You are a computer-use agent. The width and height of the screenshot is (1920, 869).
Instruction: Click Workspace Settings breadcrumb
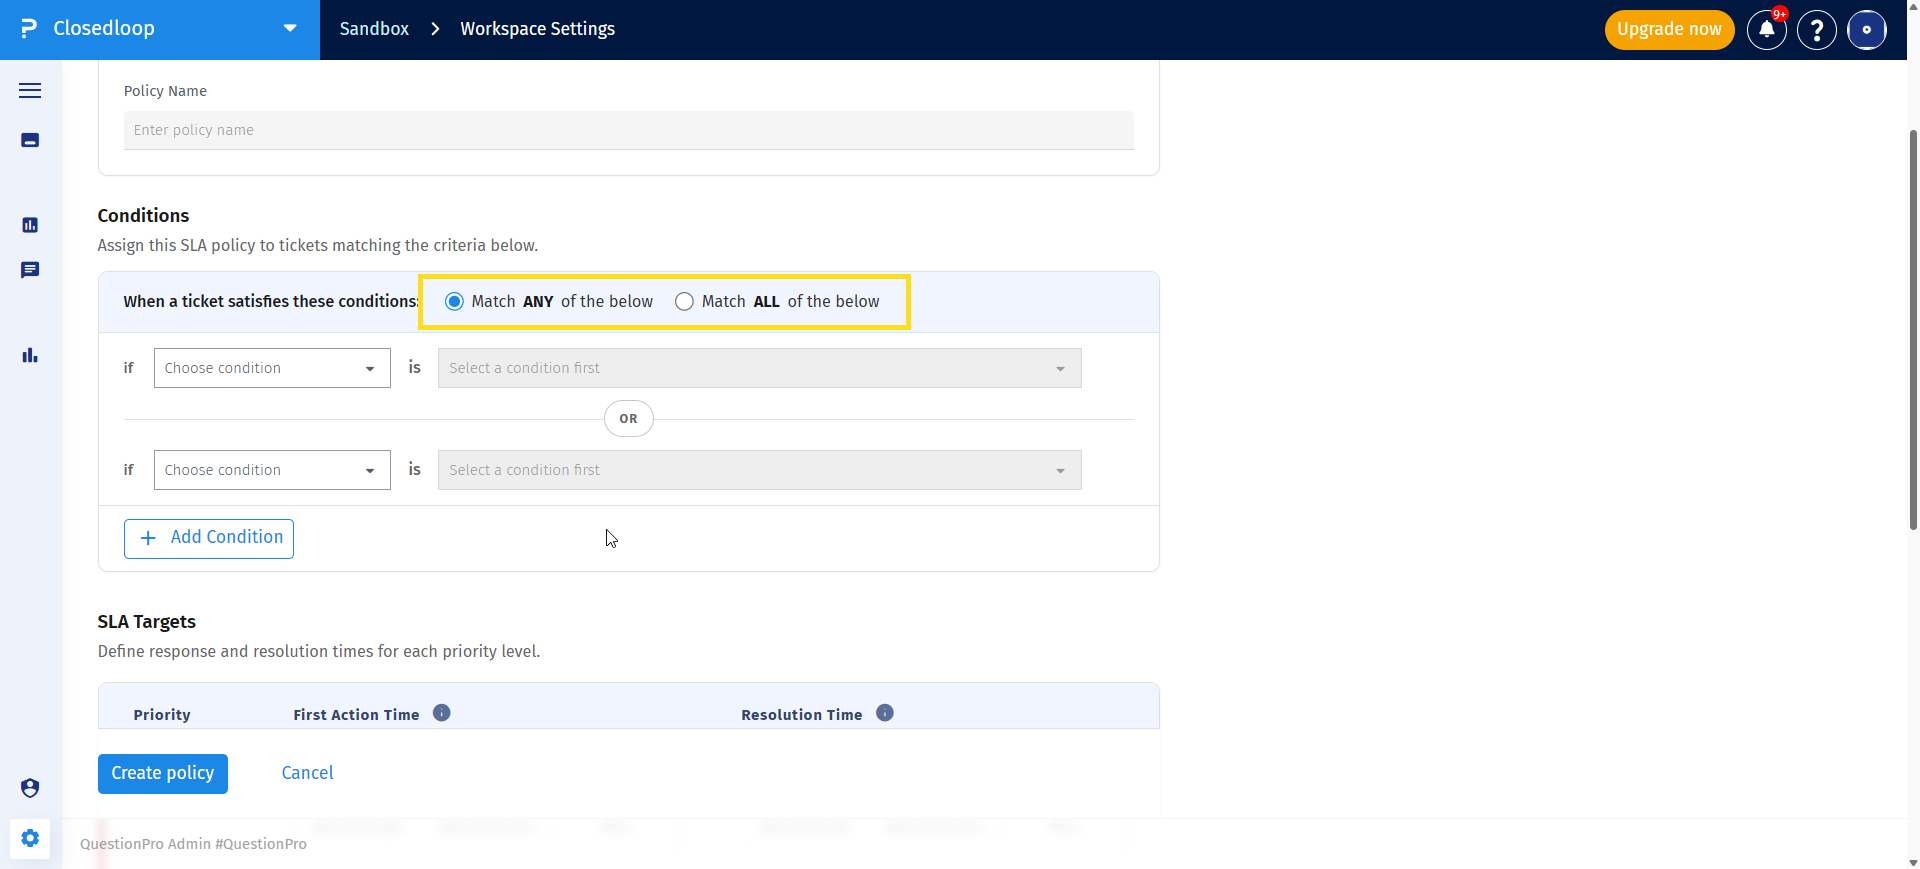pyautogui.click(x=538, y=29)
